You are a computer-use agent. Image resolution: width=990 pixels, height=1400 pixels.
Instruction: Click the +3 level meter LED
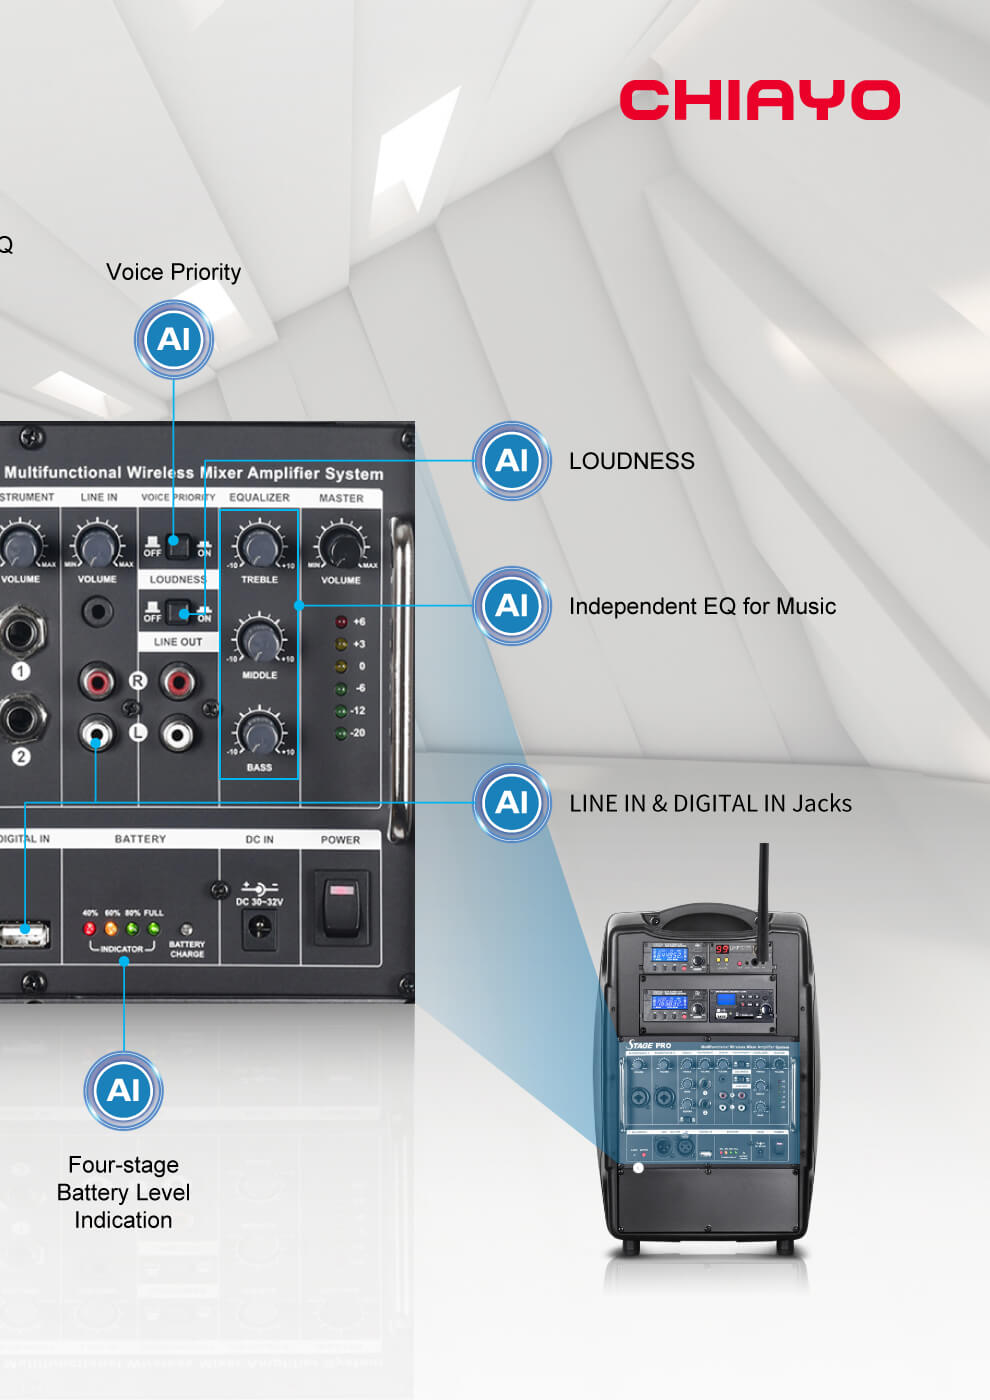click(341, 644)
